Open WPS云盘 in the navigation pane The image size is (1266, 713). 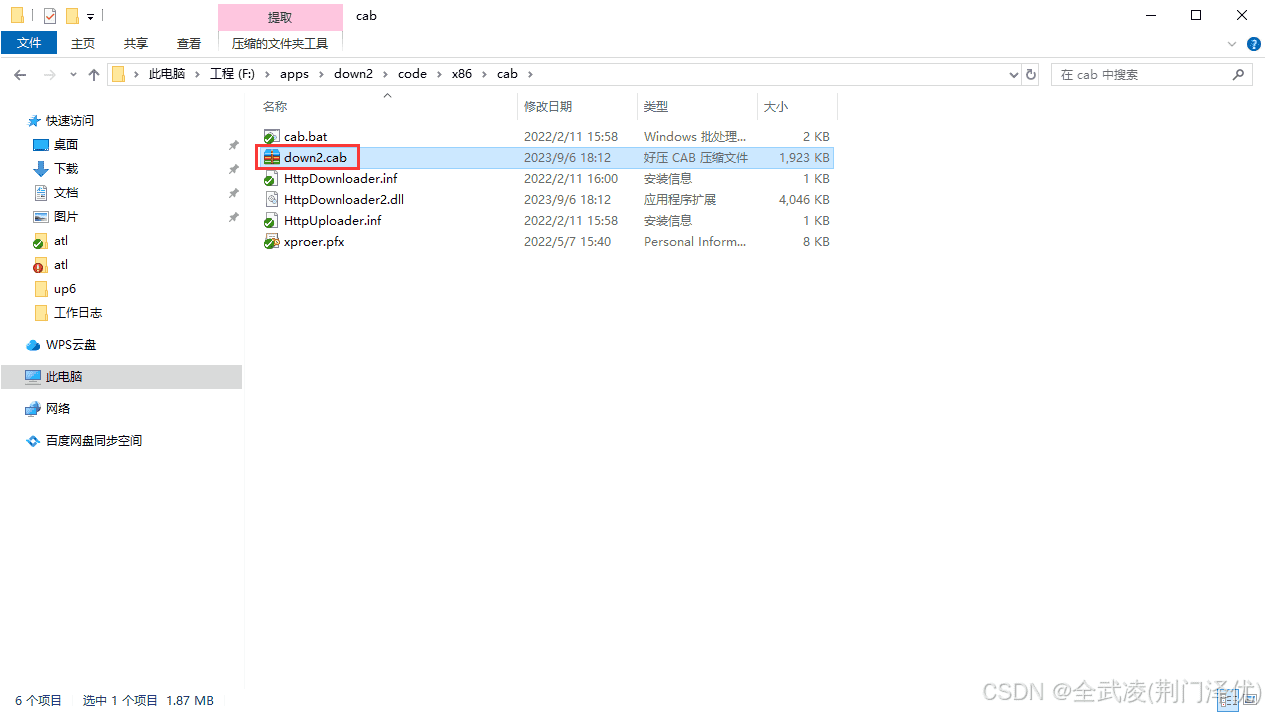click(70, 345)
